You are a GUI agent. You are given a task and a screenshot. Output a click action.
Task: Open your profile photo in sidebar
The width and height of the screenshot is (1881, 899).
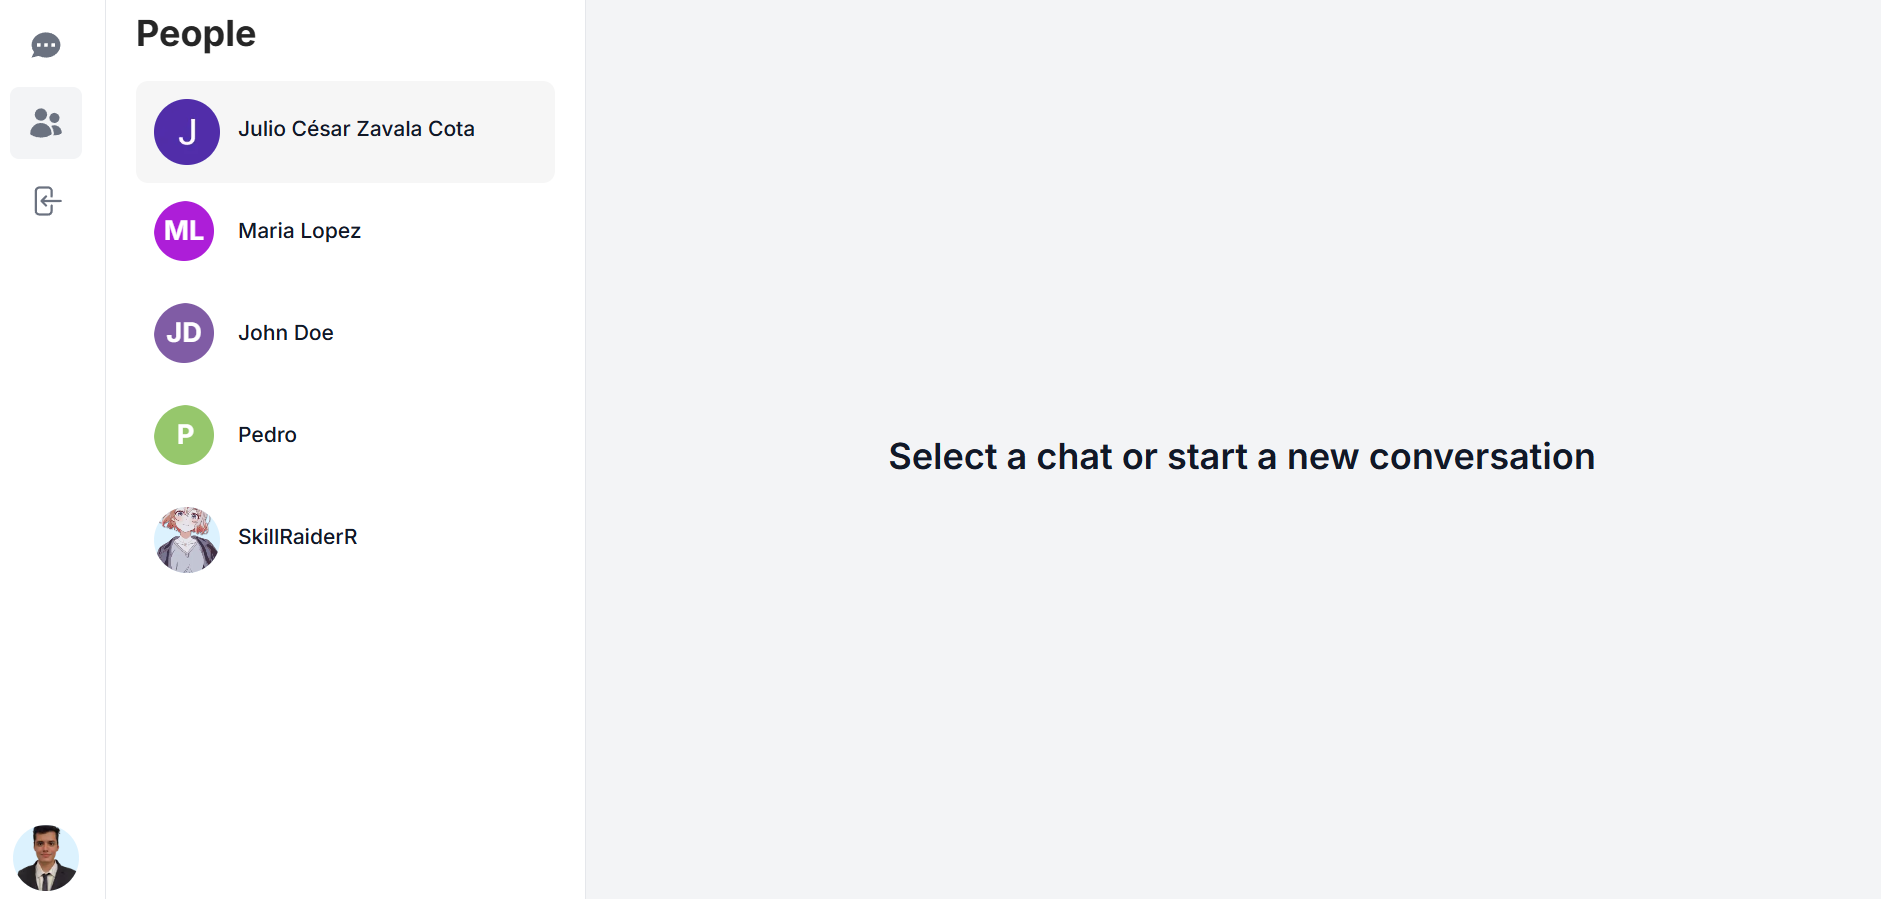pos(46,858)
